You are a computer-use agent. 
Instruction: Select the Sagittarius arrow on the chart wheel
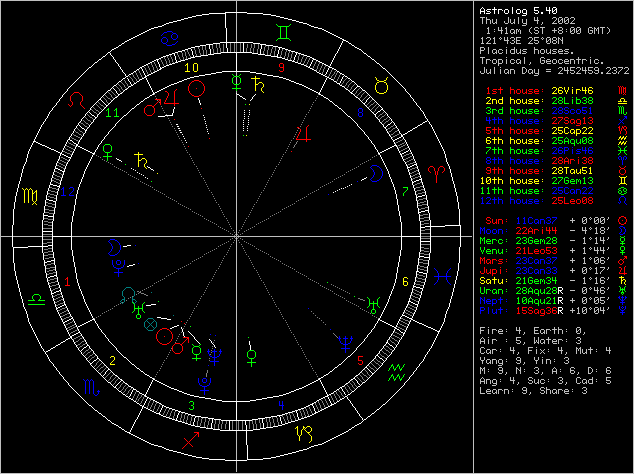[189, 441]
